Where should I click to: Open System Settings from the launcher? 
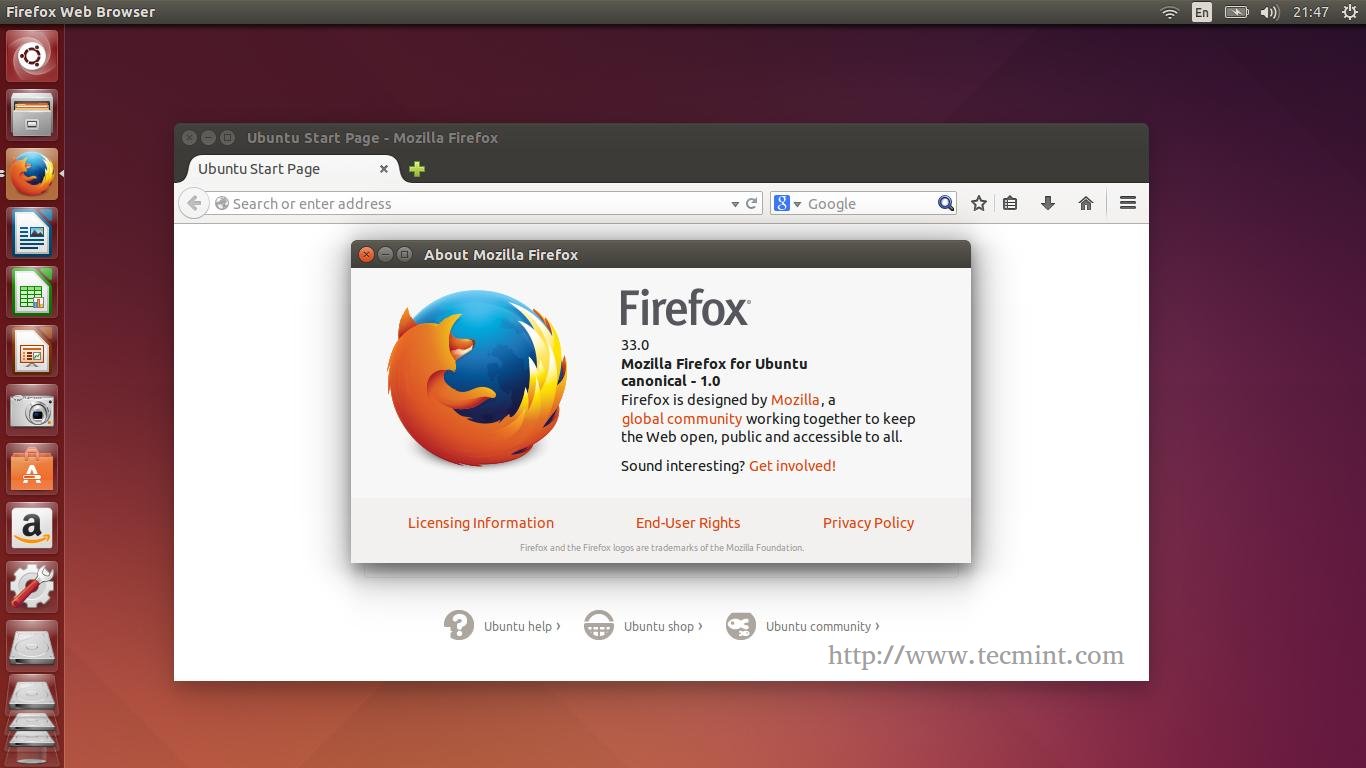(32, 587)
